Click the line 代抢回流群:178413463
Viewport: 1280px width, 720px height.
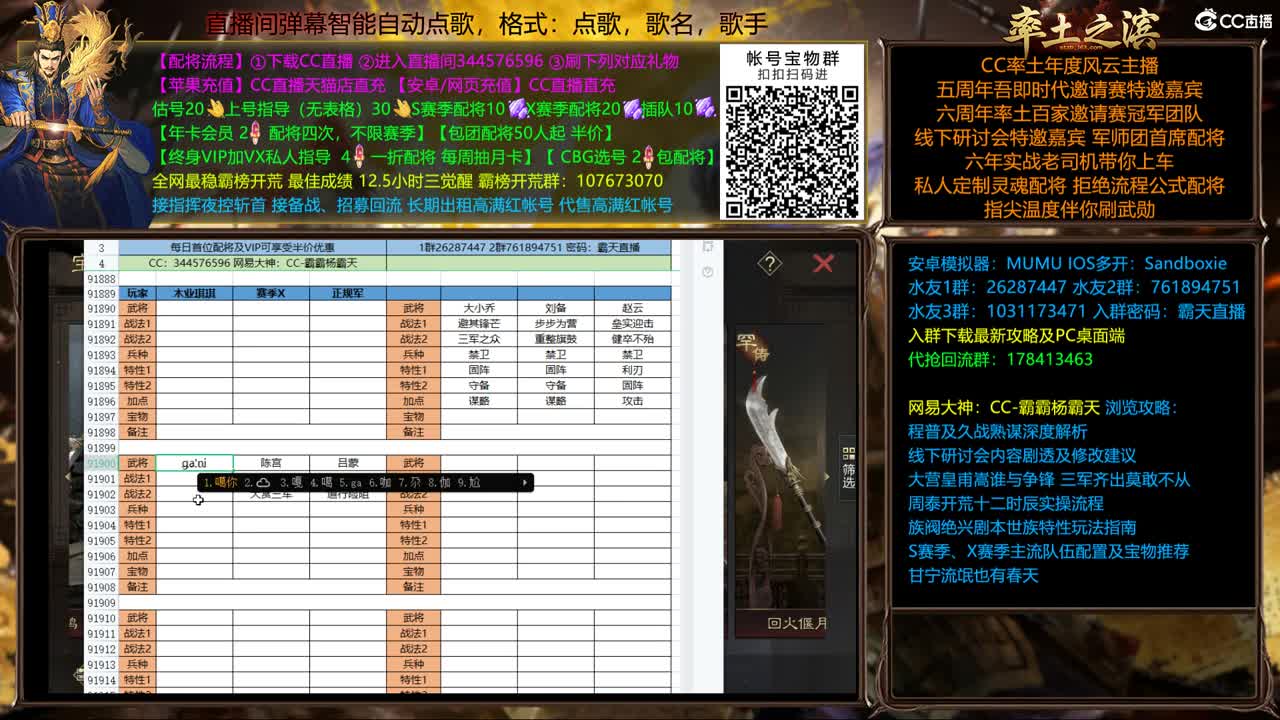[1000, 359]
